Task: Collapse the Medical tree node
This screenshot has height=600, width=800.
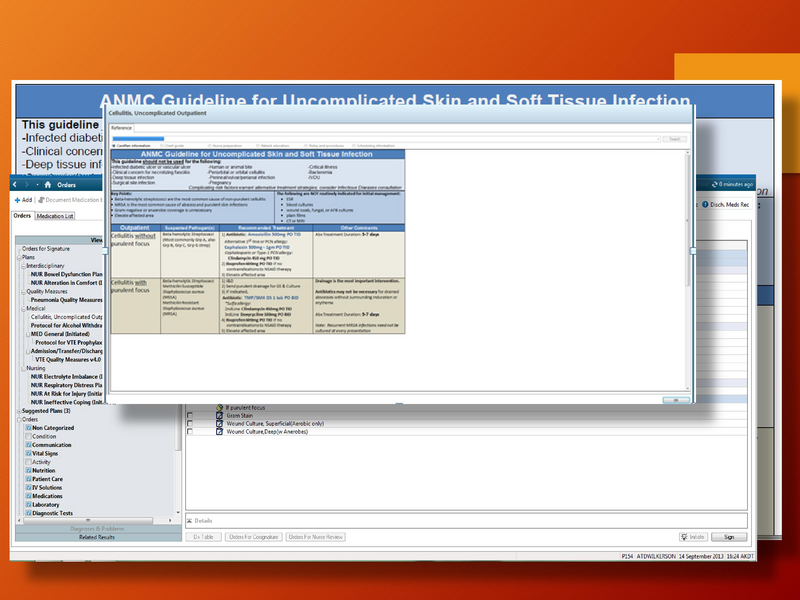Action: tap(23, 309)
